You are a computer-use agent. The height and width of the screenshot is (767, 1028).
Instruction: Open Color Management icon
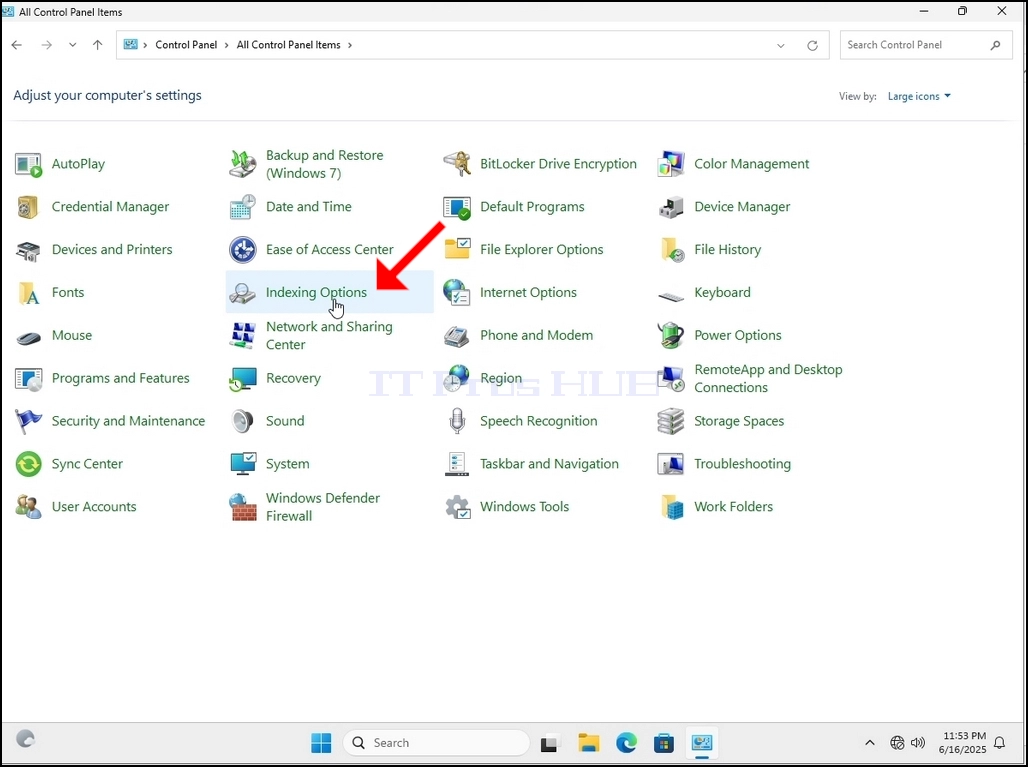[671, 165]
